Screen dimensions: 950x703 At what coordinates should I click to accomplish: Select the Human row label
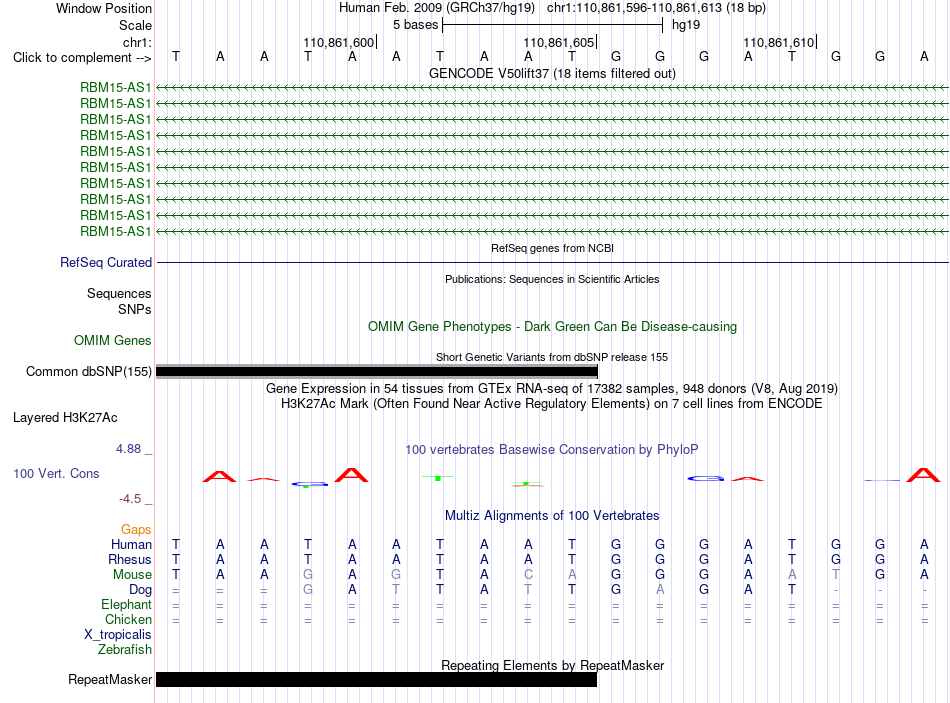tap(131, 544)
